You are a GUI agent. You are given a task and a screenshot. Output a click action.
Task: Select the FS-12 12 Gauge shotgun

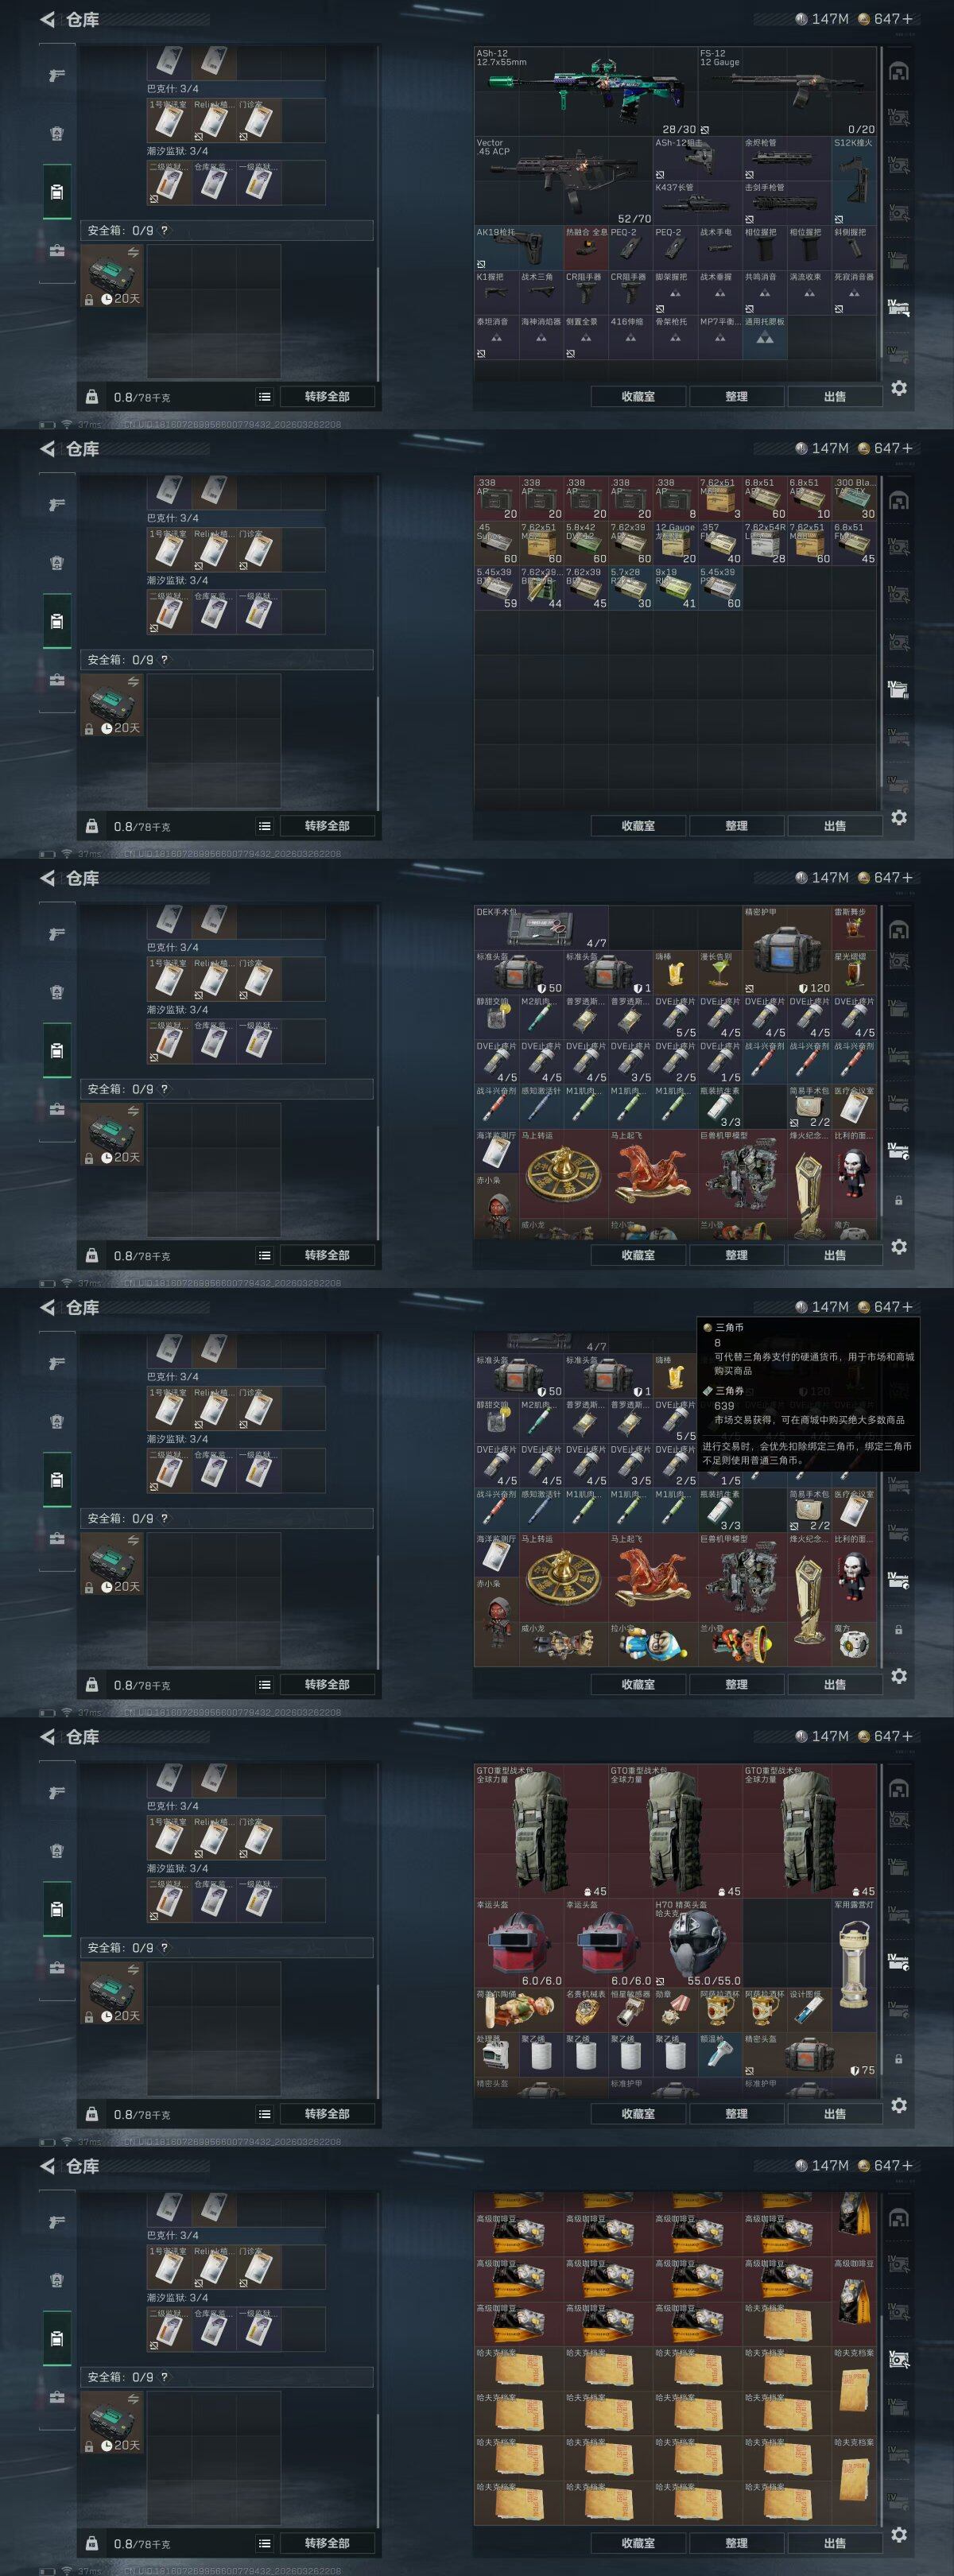click(787, 92)
